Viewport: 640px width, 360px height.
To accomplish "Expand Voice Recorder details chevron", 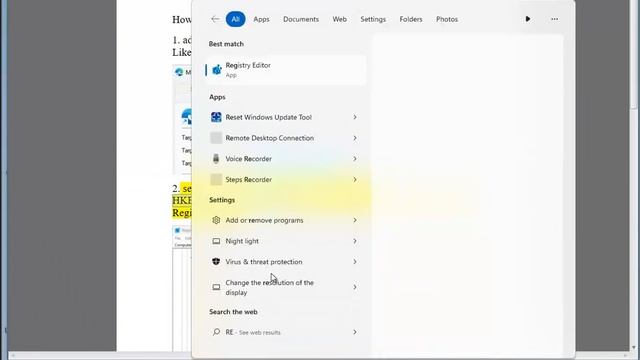I will (x=355, y=159).
